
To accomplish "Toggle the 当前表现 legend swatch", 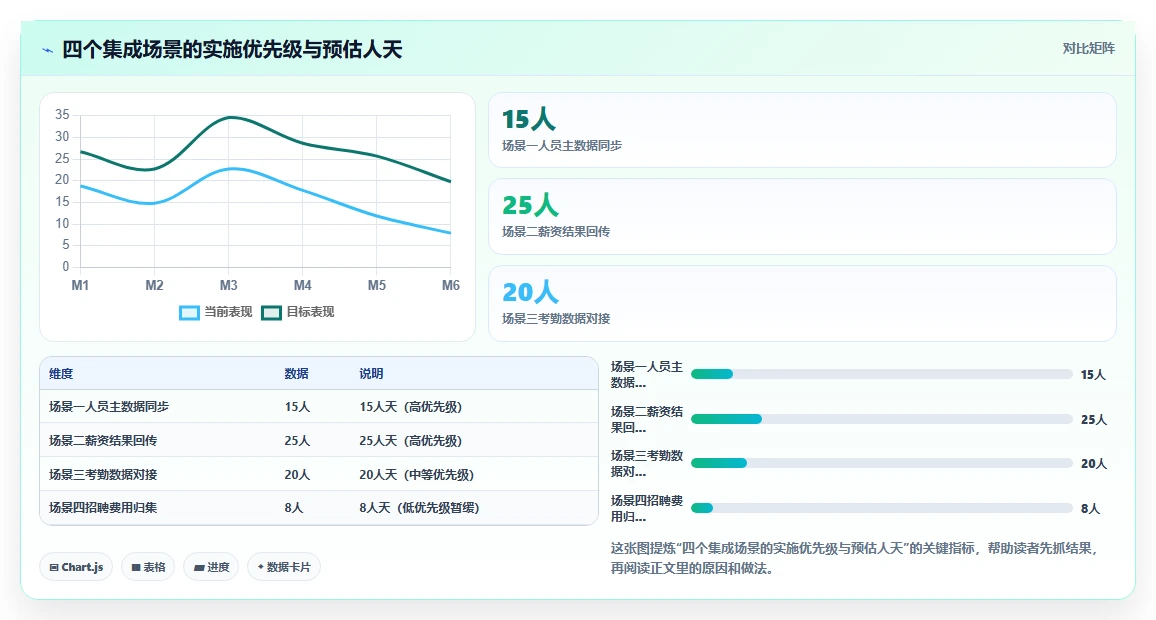I will click(x=189, y=313).
